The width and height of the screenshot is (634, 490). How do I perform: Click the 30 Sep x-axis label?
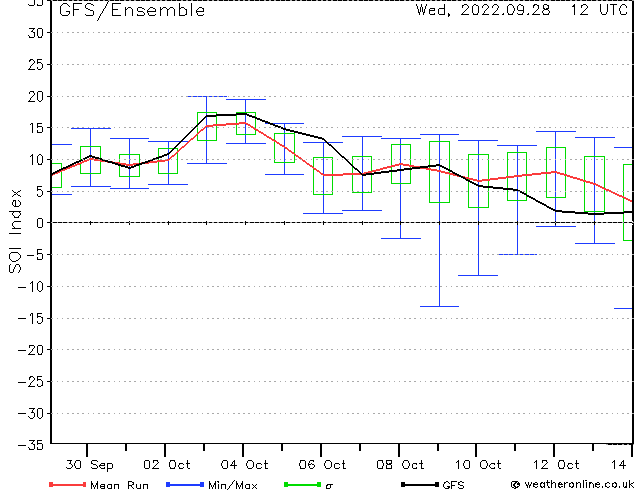[89, 465]
